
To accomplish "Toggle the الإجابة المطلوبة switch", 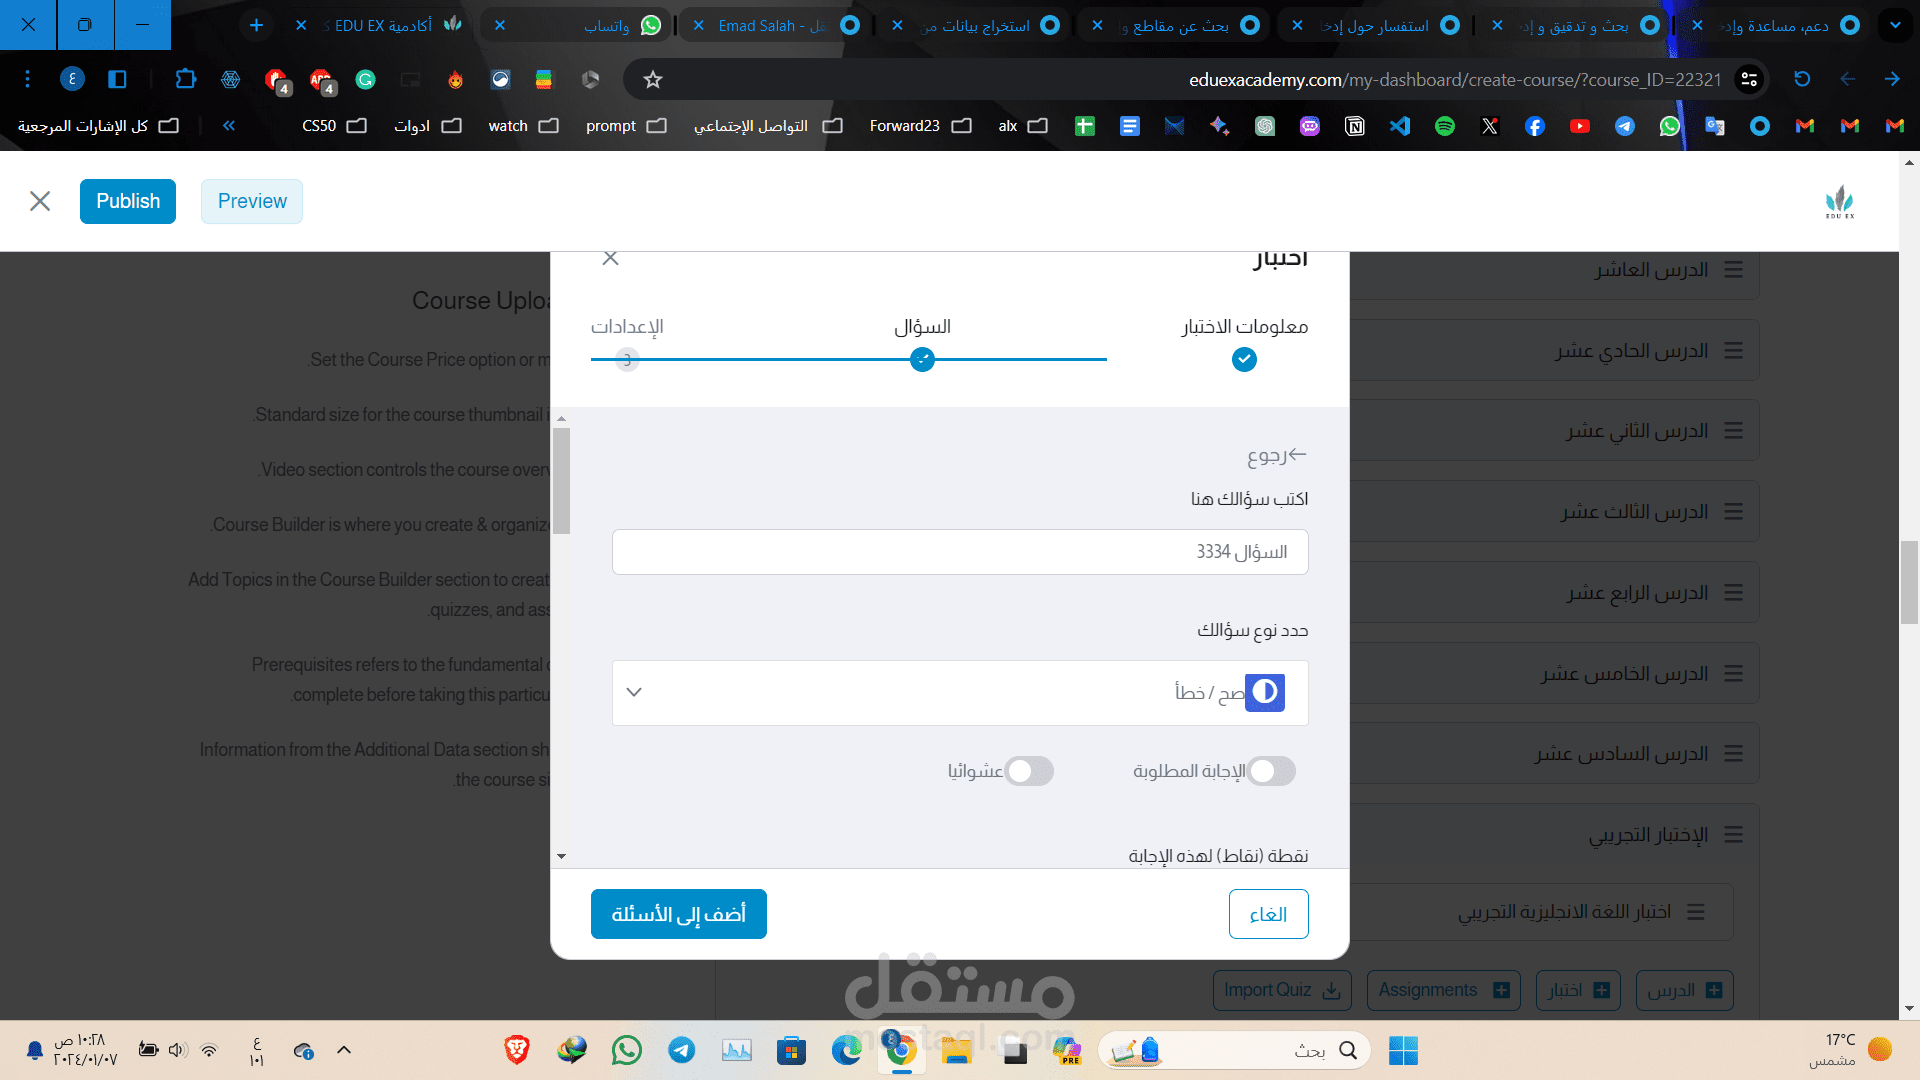I will 1271,771.
